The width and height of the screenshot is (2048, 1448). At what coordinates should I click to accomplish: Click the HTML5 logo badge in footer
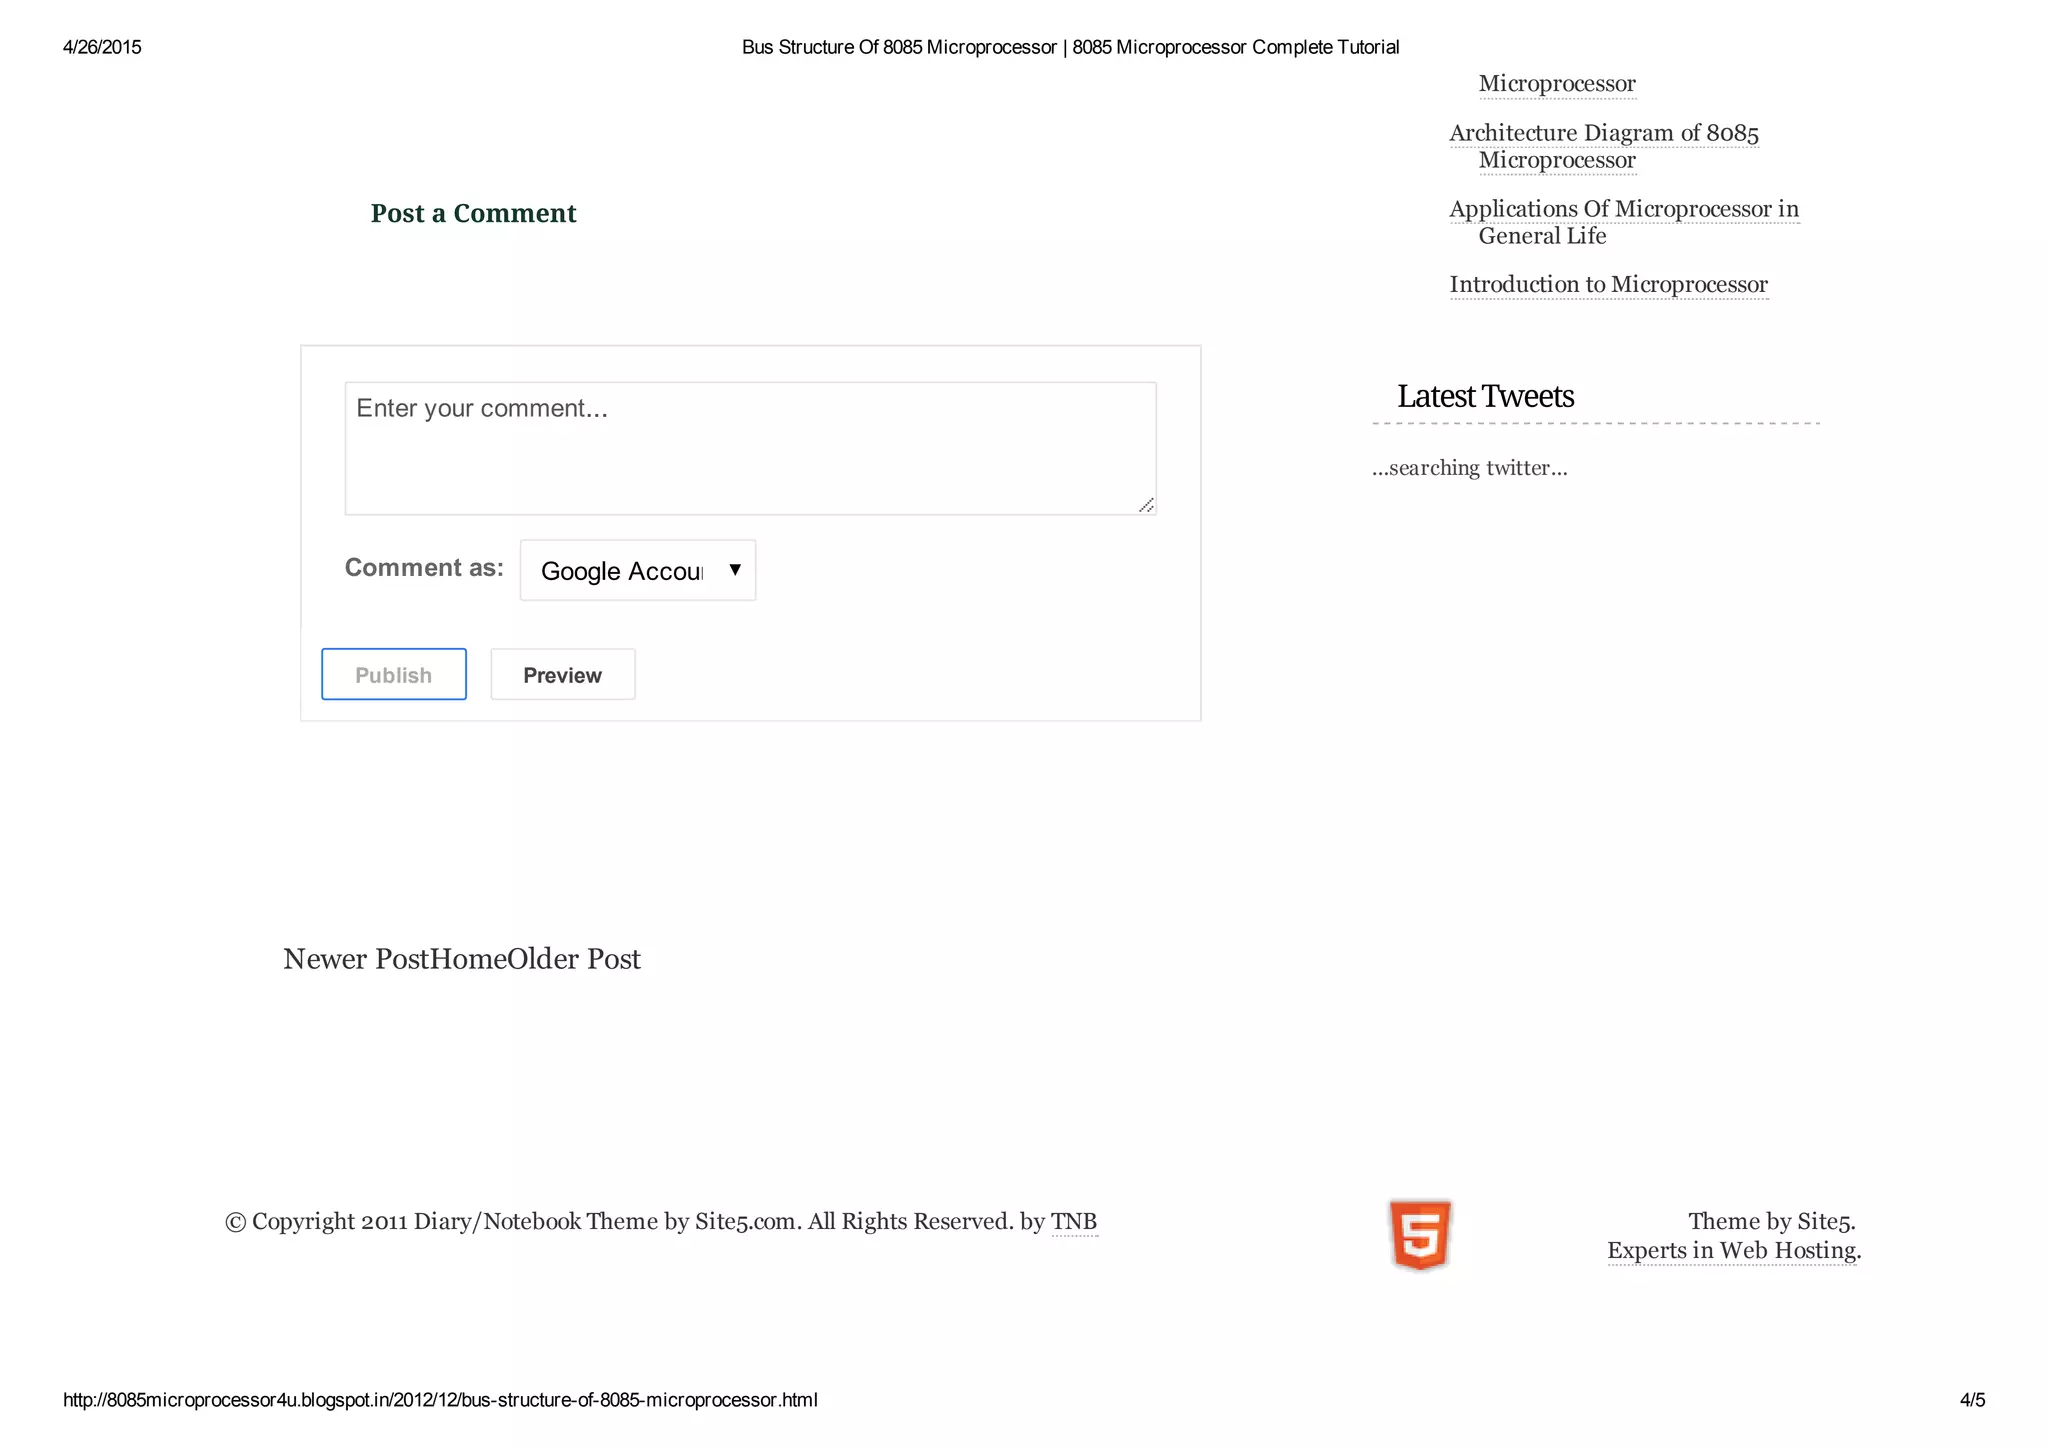click(1420, 1235)
